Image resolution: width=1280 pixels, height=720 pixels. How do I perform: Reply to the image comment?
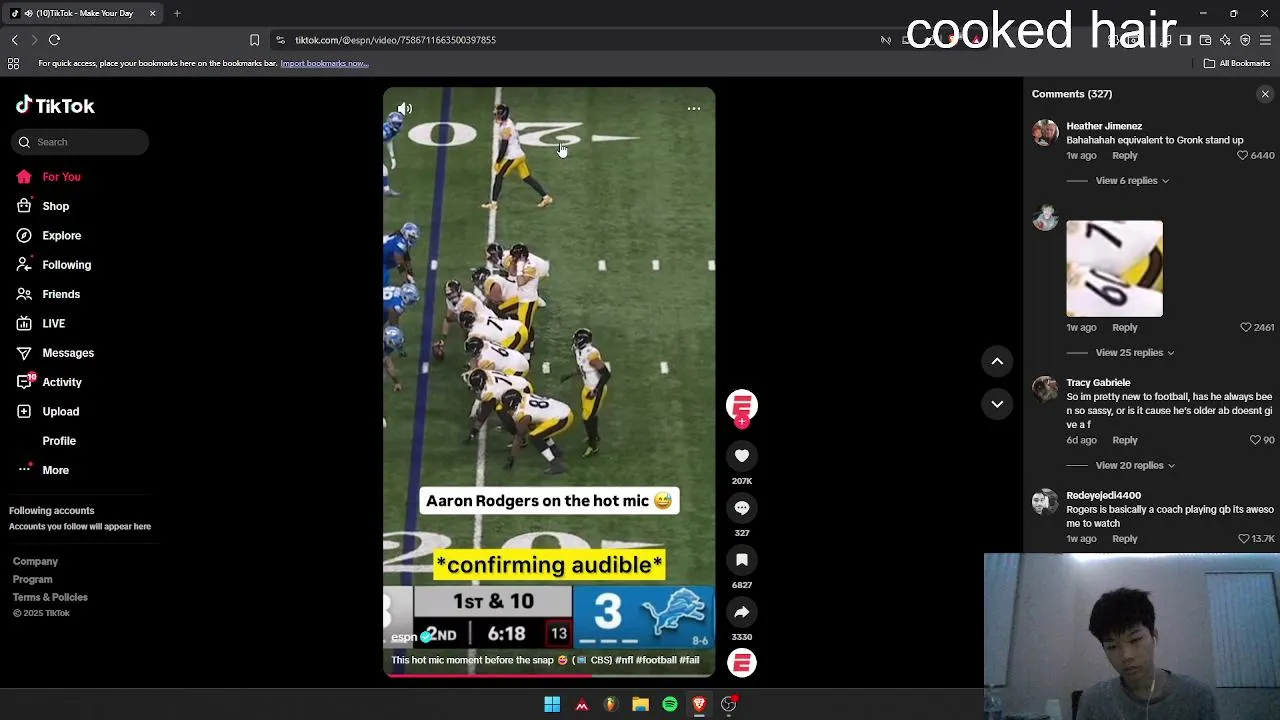coord(1125,328)
